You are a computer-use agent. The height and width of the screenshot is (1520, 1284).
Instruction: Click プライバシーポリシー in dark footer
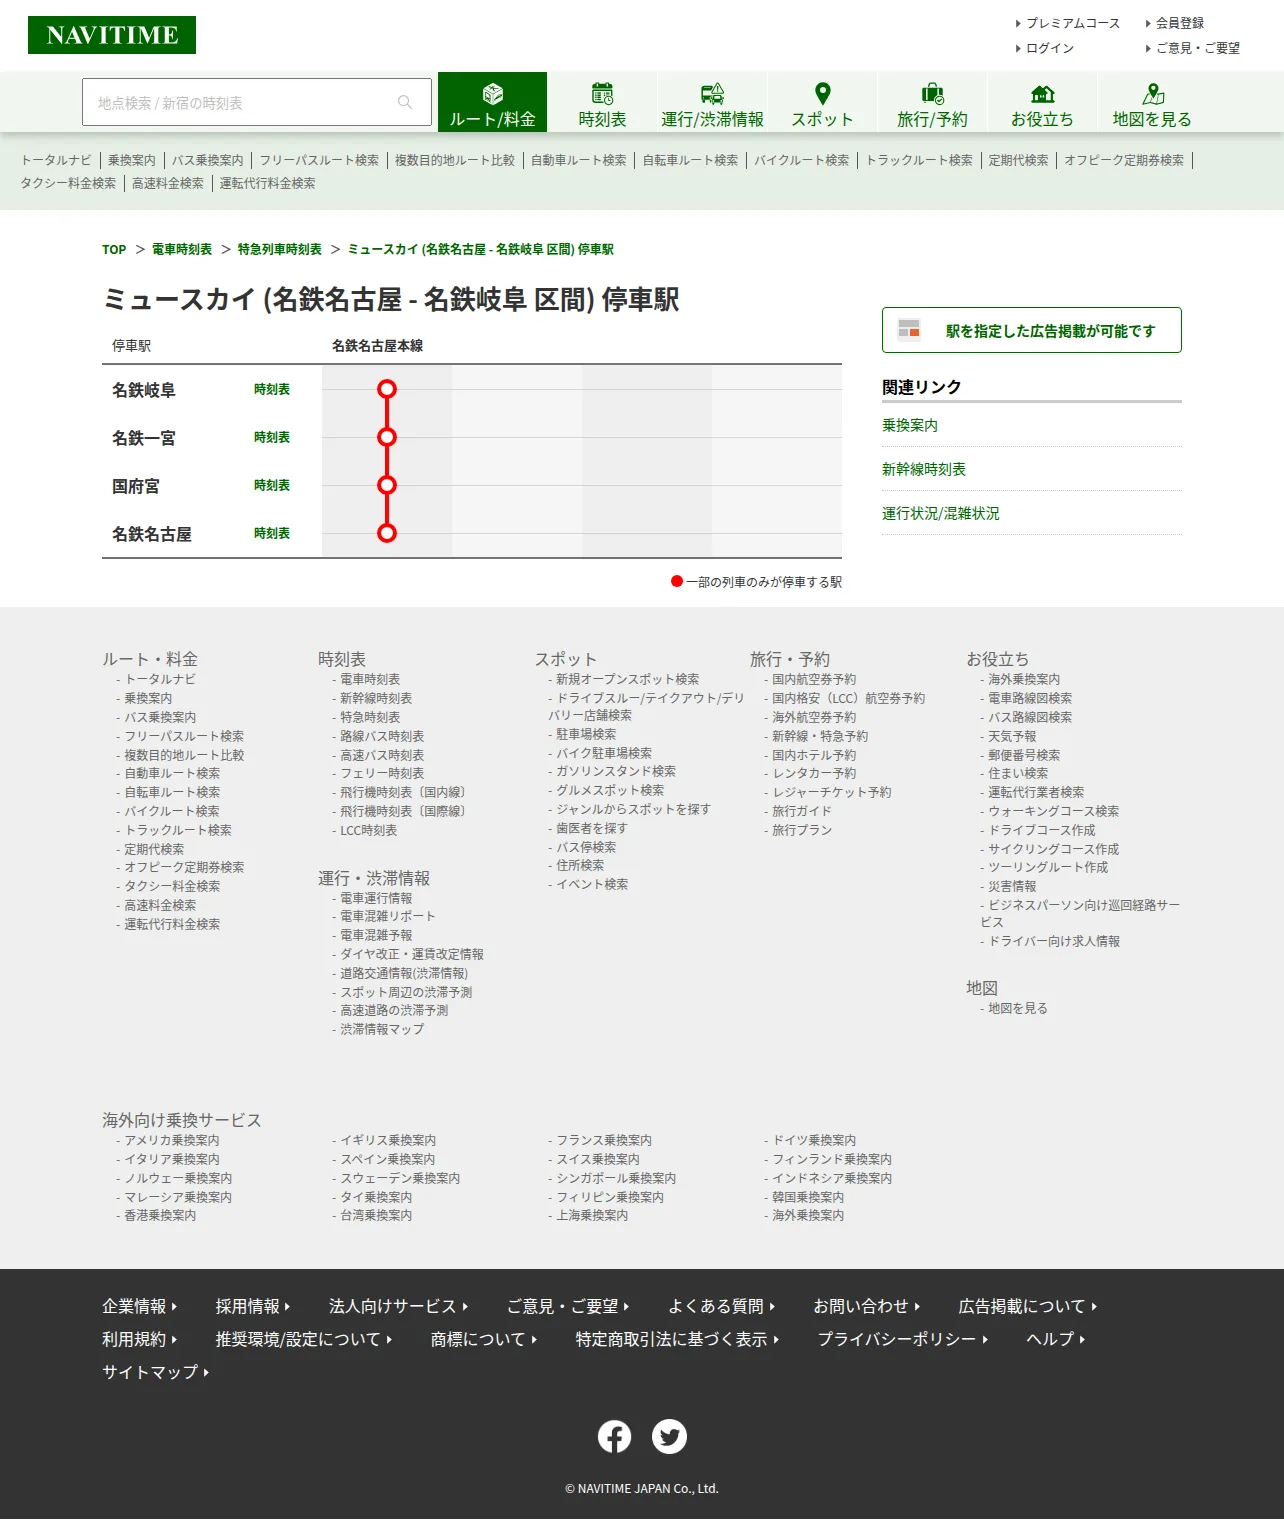902,1339
